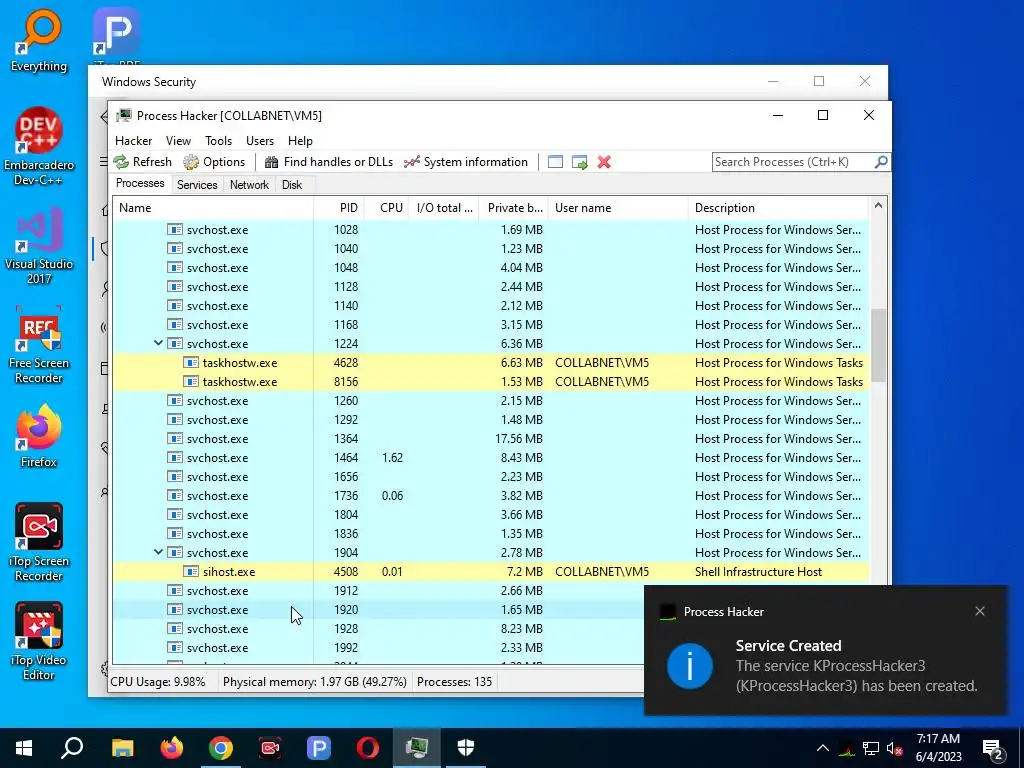1024x768 pixels.
Task: Sort by the CPU column header
Action: [x=387, y=208]
